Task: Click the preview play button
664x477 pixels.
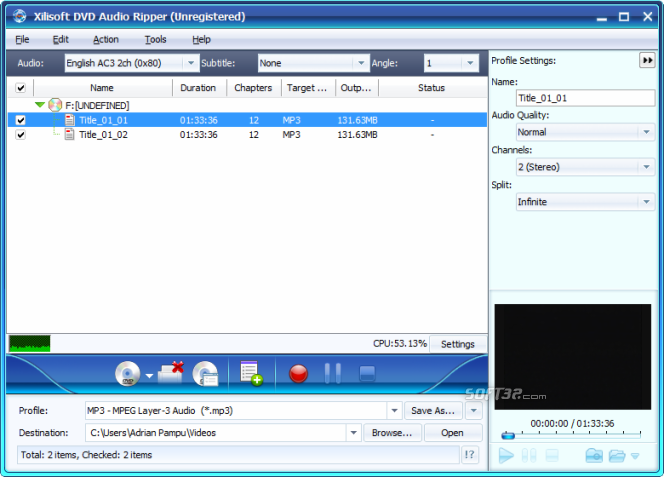Action: [x=506, y=456]
